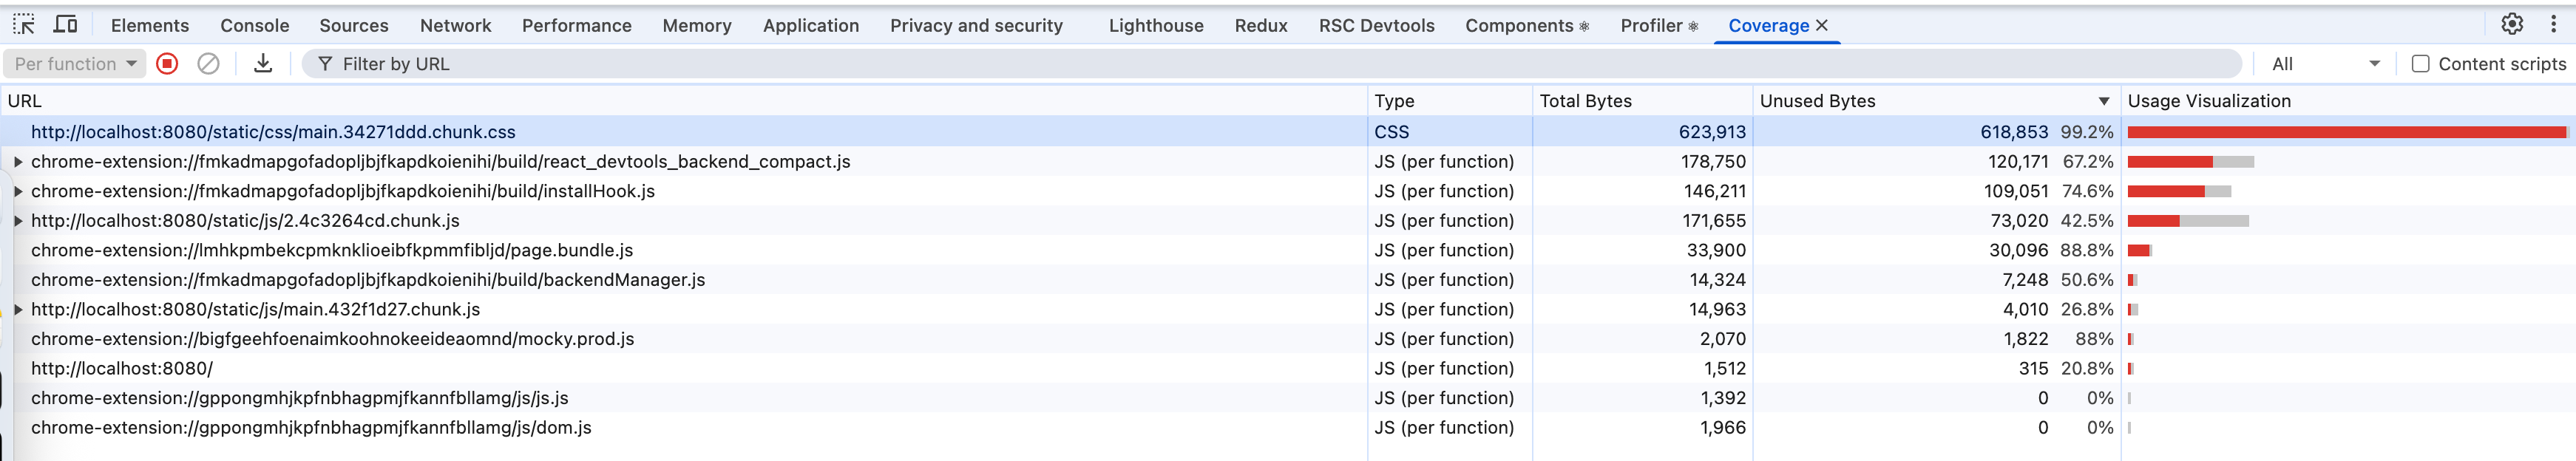Open DevTools settings gear icon
This screenshot has height=461, width=2576.
(2511, 25)
